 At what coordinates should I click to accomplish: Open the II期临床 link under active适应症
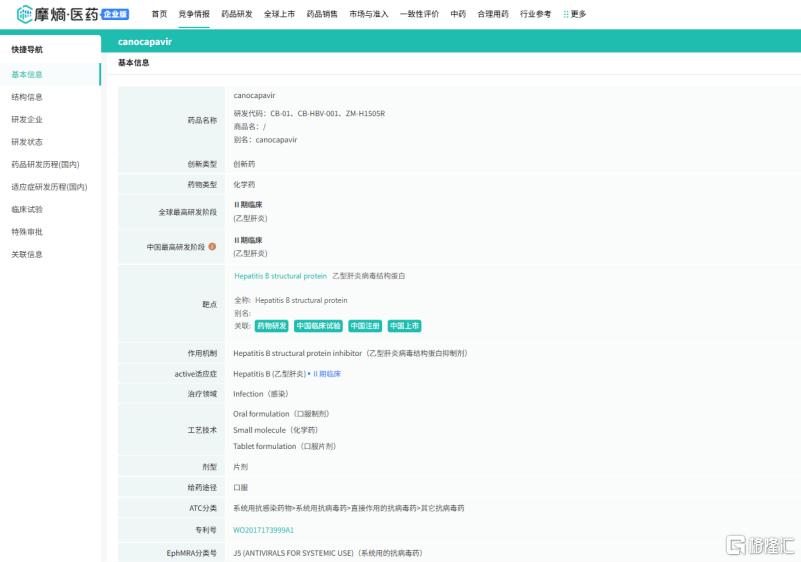point(327,374)
